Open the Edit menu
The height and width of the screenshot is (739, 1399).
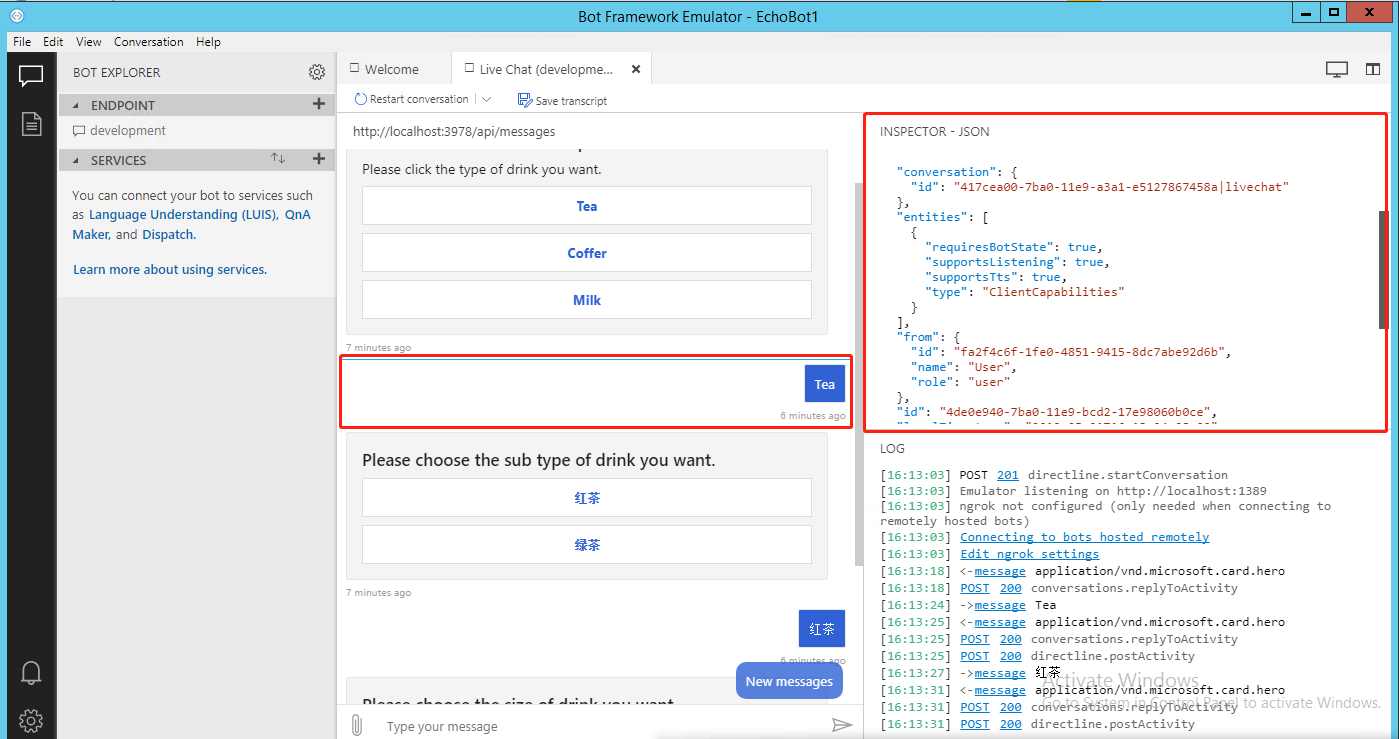tap(53, 42)
